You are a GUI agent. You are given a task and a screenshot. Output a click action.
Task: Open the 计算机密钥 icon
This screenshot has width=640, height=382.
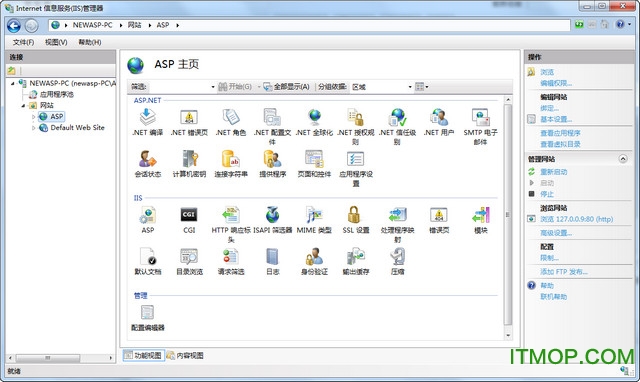[x=190, y=158]
